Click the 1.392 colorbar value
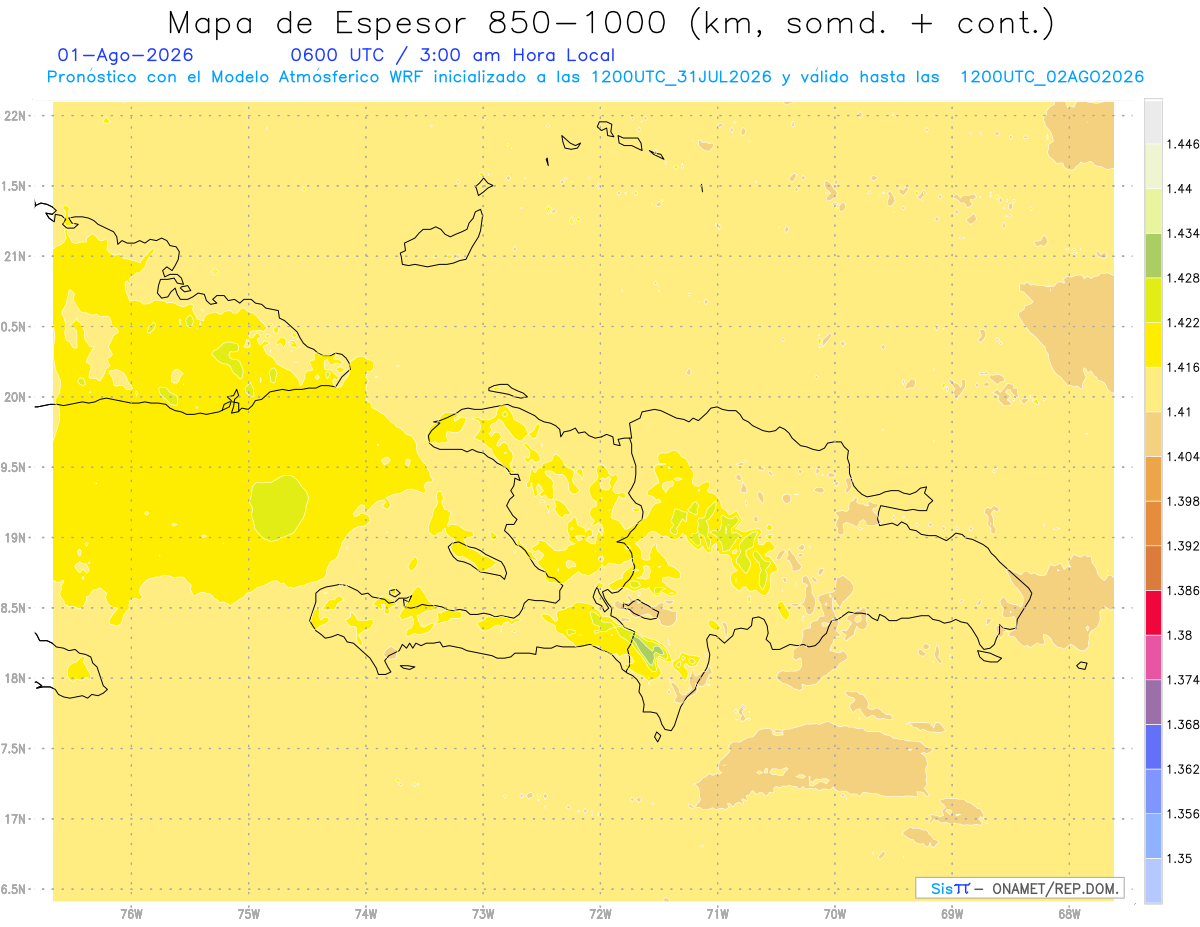Viewport: 1200px width, 927px height. (x=1183, y=546)
